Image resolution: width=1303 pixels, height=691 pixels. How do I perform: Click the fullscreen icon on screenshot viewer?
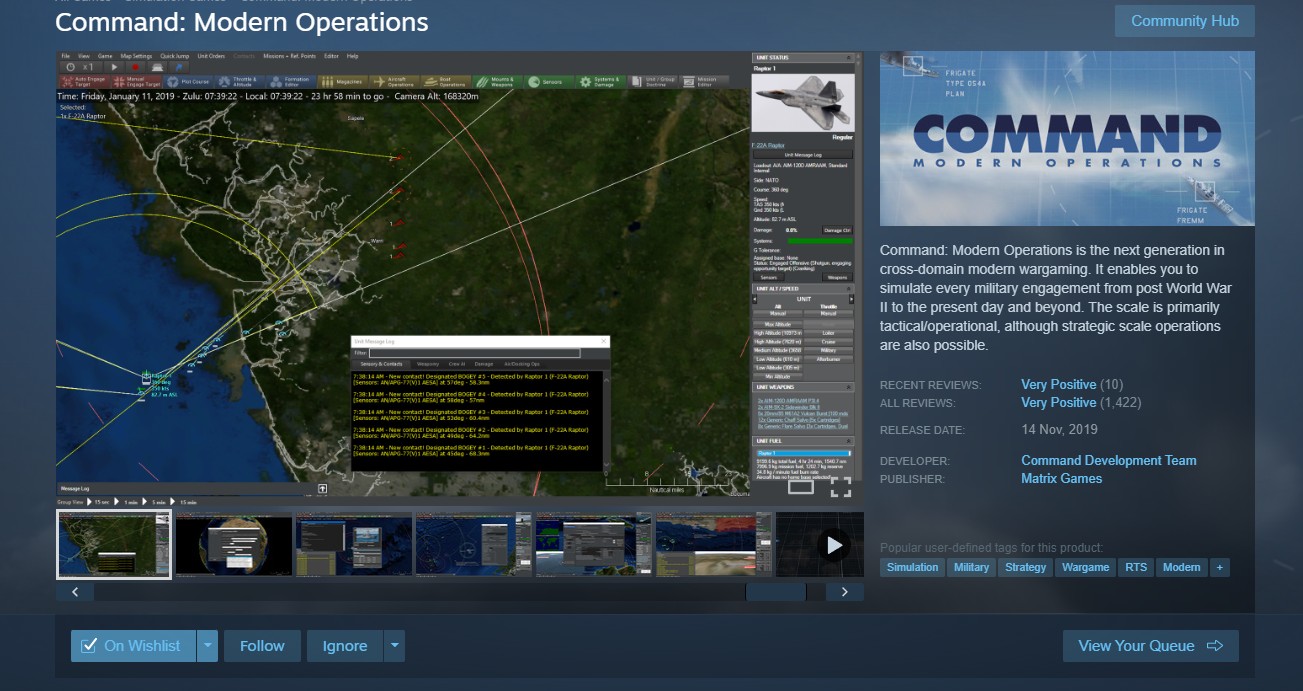click(x=841, y=487)
